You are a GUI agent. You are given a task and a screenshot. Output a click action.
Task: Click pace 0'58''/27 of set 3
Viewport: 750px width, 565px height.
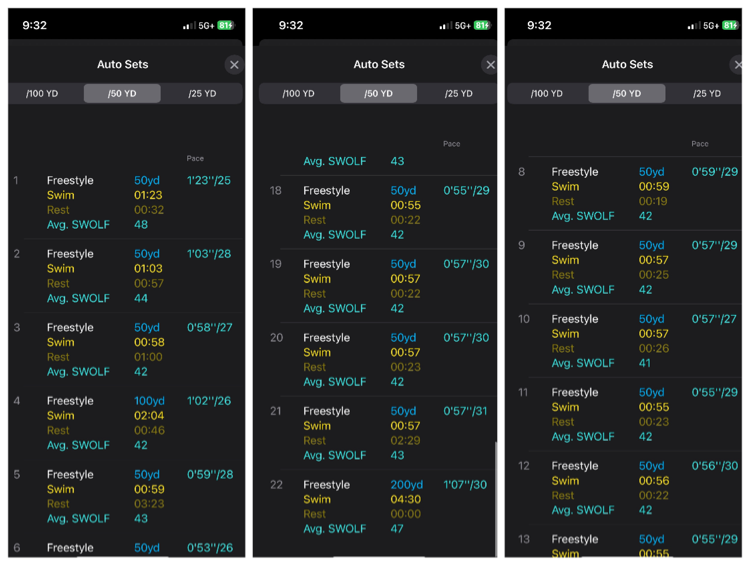pyautogui.click(x=210, y=327)
